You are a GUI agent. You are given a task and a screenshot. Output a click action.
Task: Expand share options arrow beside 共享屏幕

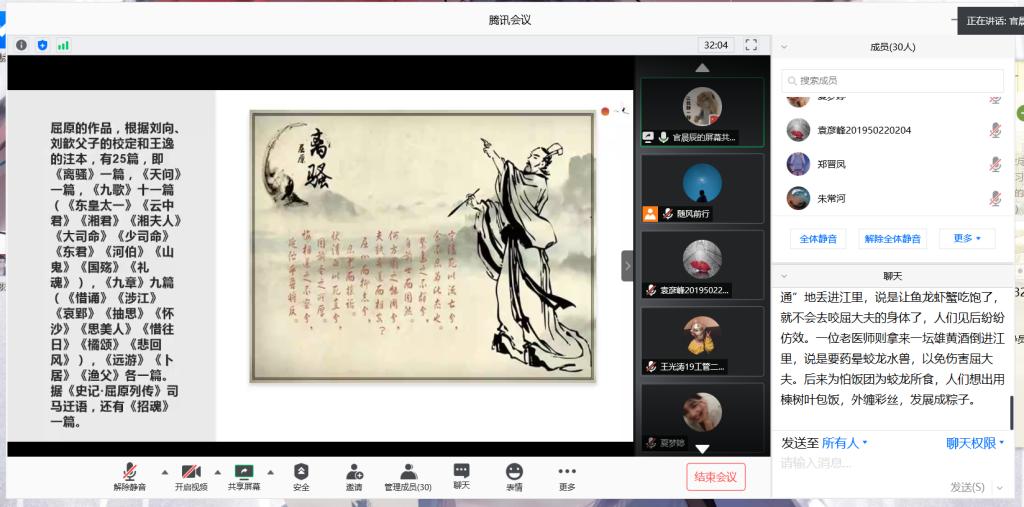[x=270, y=472]
